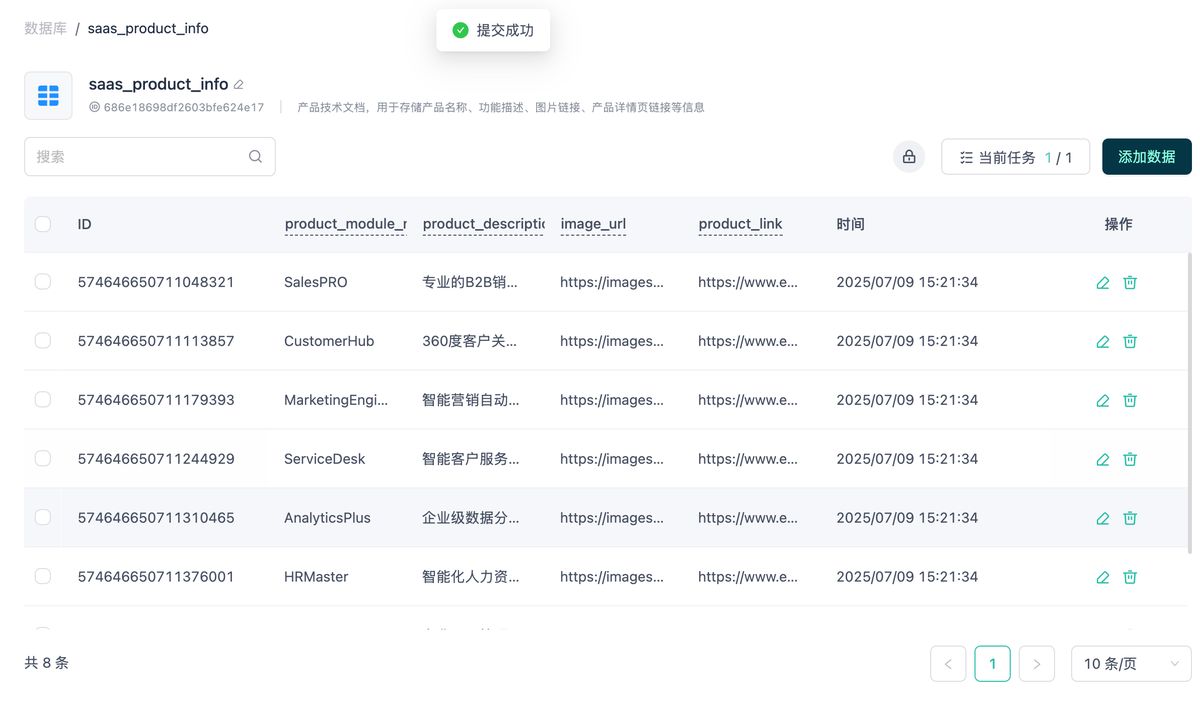Image resolution: width=1200 pixels, height=708 pixels.
Task: Open the 数据库 breadcrumb link
Action: click(45, 28)
